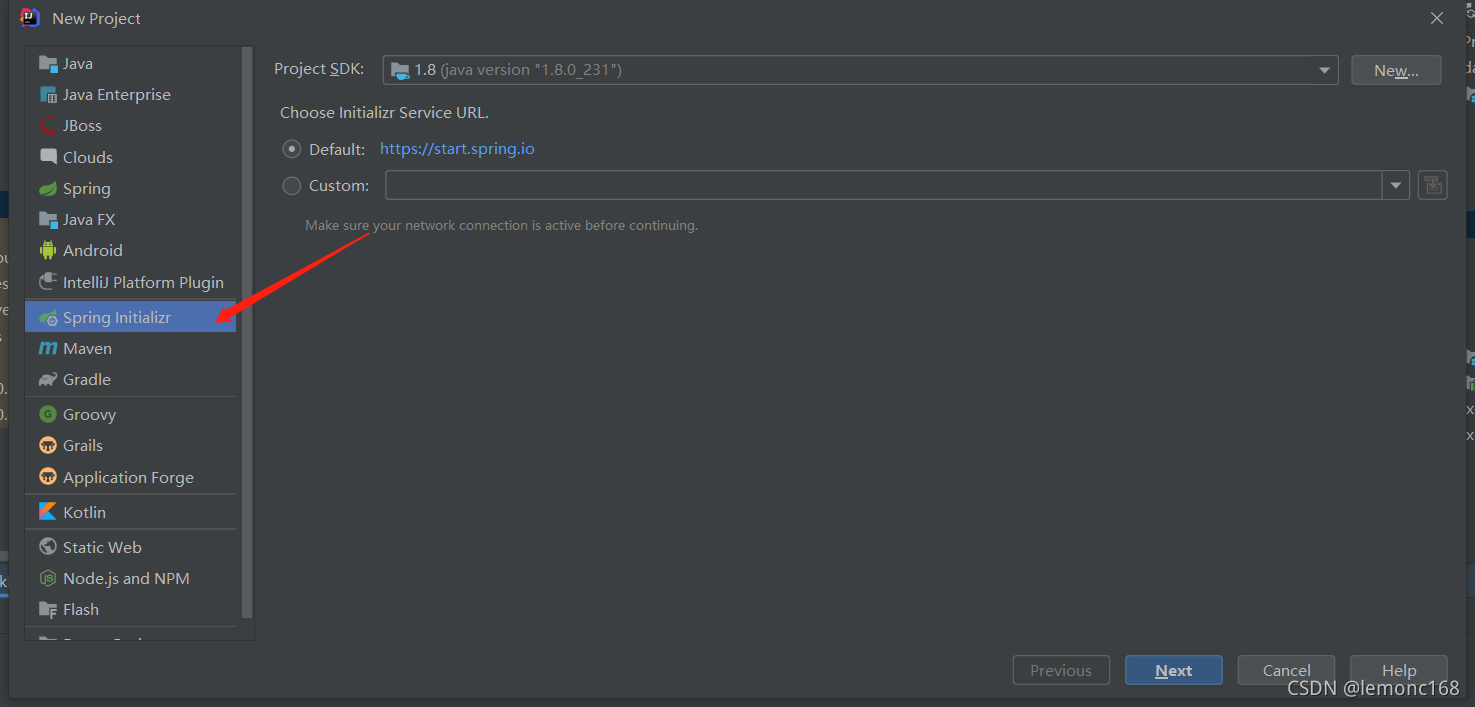Click the Java project type icon
1475x707 pixels.
(48, 64)
